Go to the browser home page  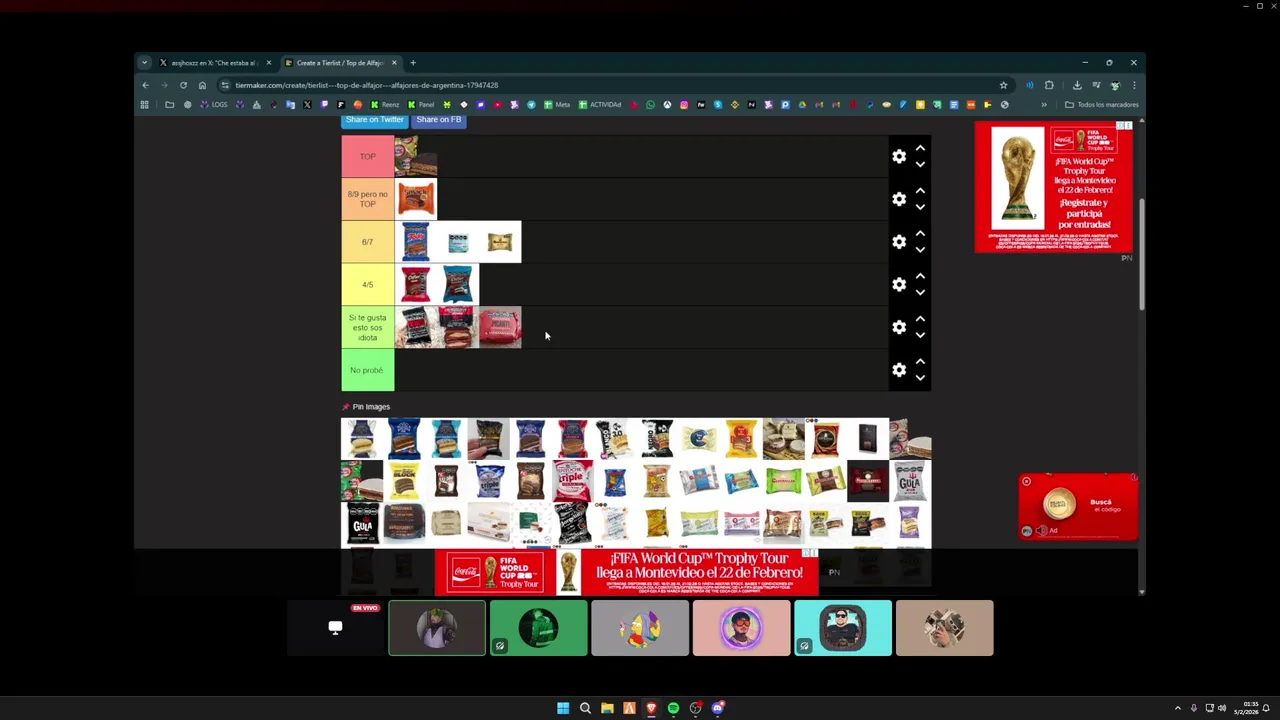tap(202, 85)
